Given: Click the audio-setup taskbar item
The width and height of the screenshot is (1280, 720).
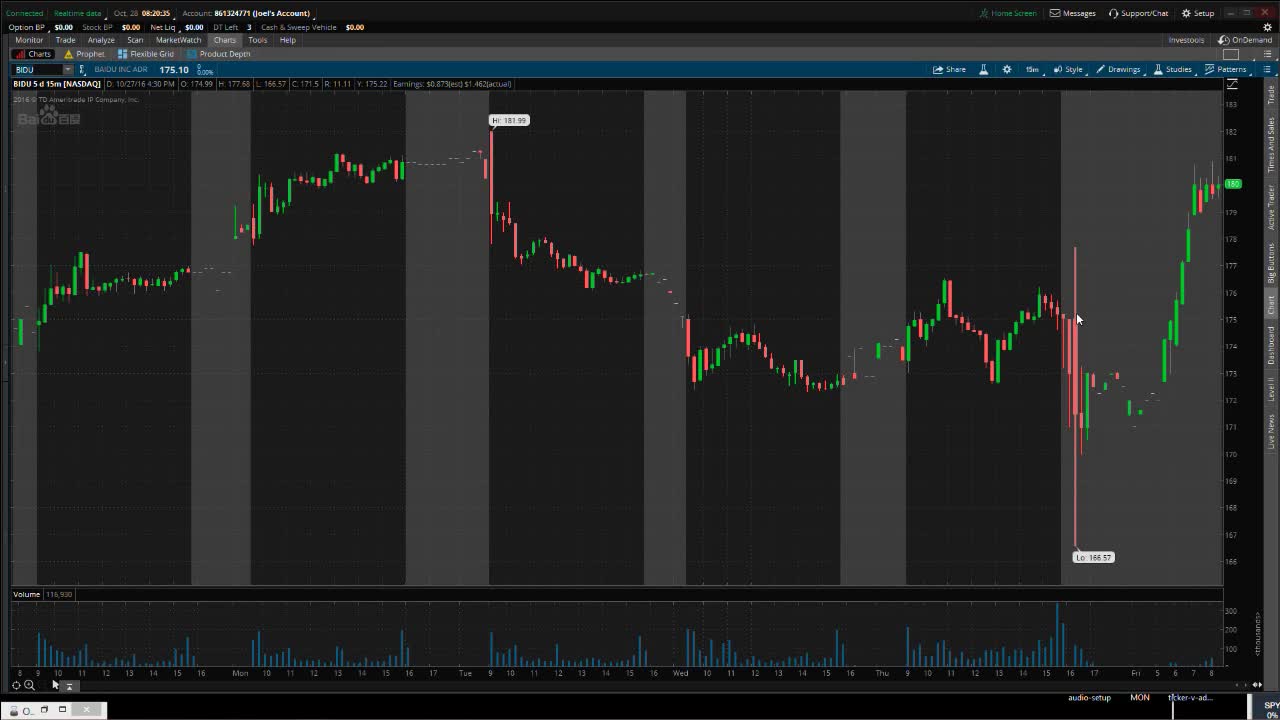Looking at the screenshot, I should pyautogui.click(x=1089, y=698).
